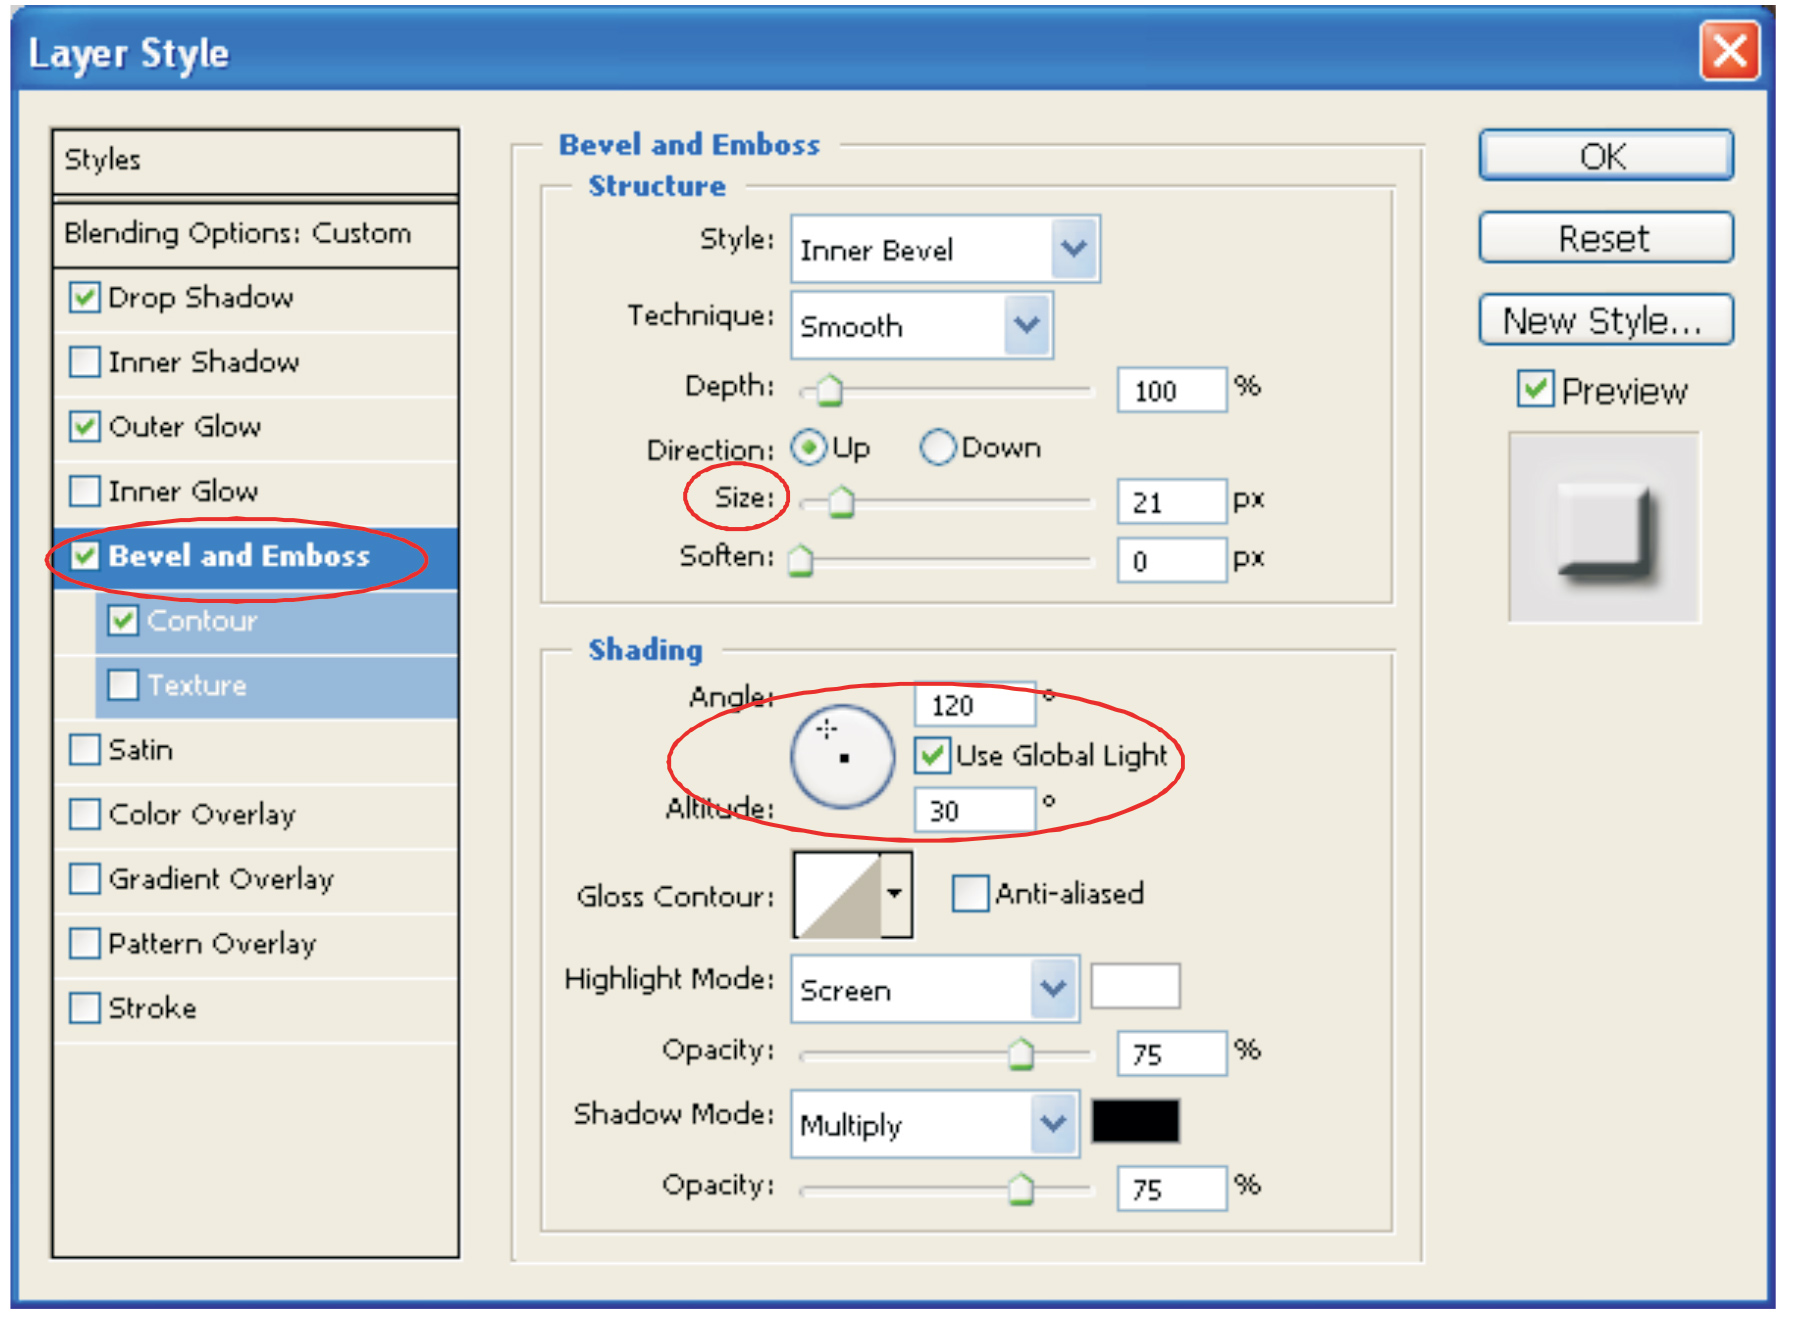The image size is (1797, 1321).
Task: Disable the Use Global Light checkbox
Action: [x=932, y=756]
